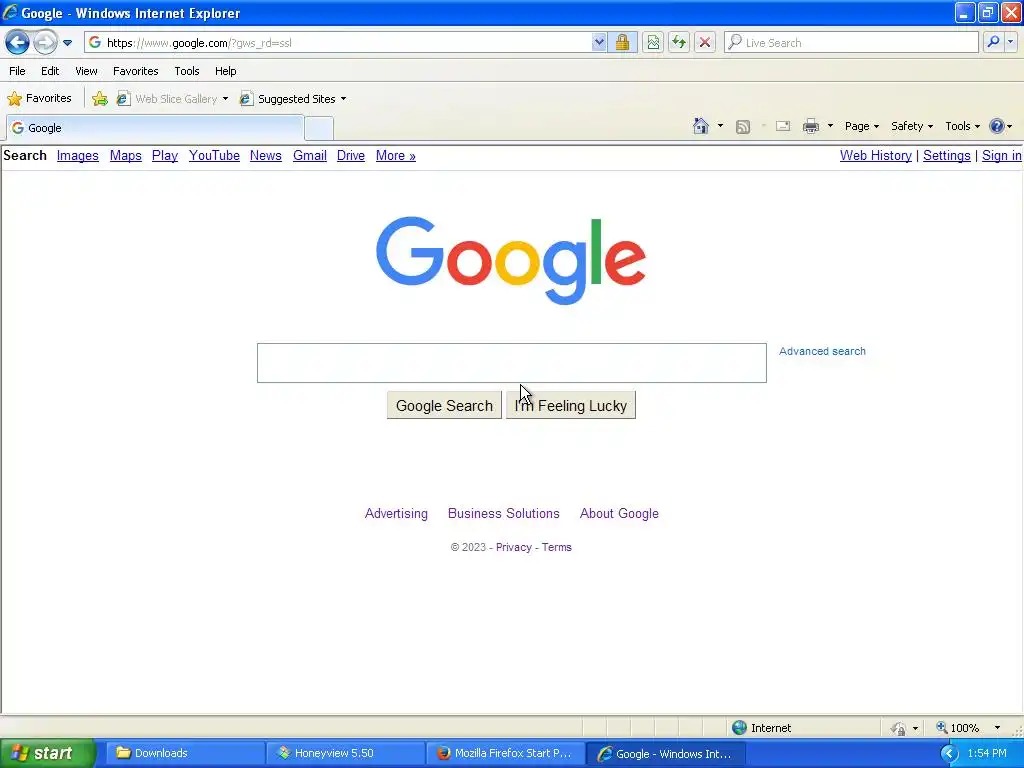Viewport: 1024px width, 768px height.
Task: Open the command bar Tools menu
Action: [x=962, y=126]
